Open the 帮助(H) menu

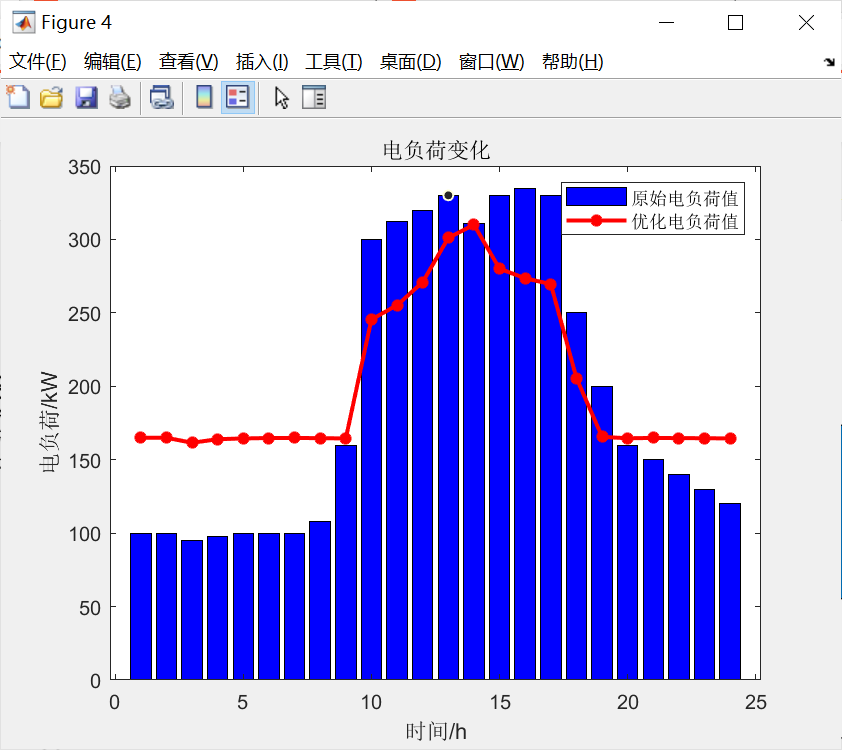click(572, 62)
